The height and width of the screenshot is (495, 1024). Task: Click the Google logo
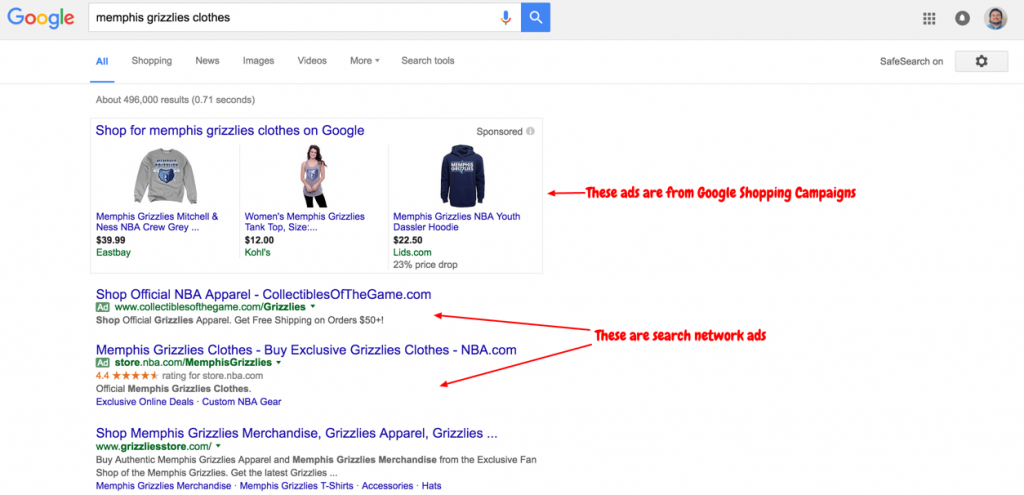pyautogui.click(x=40, y=18)
